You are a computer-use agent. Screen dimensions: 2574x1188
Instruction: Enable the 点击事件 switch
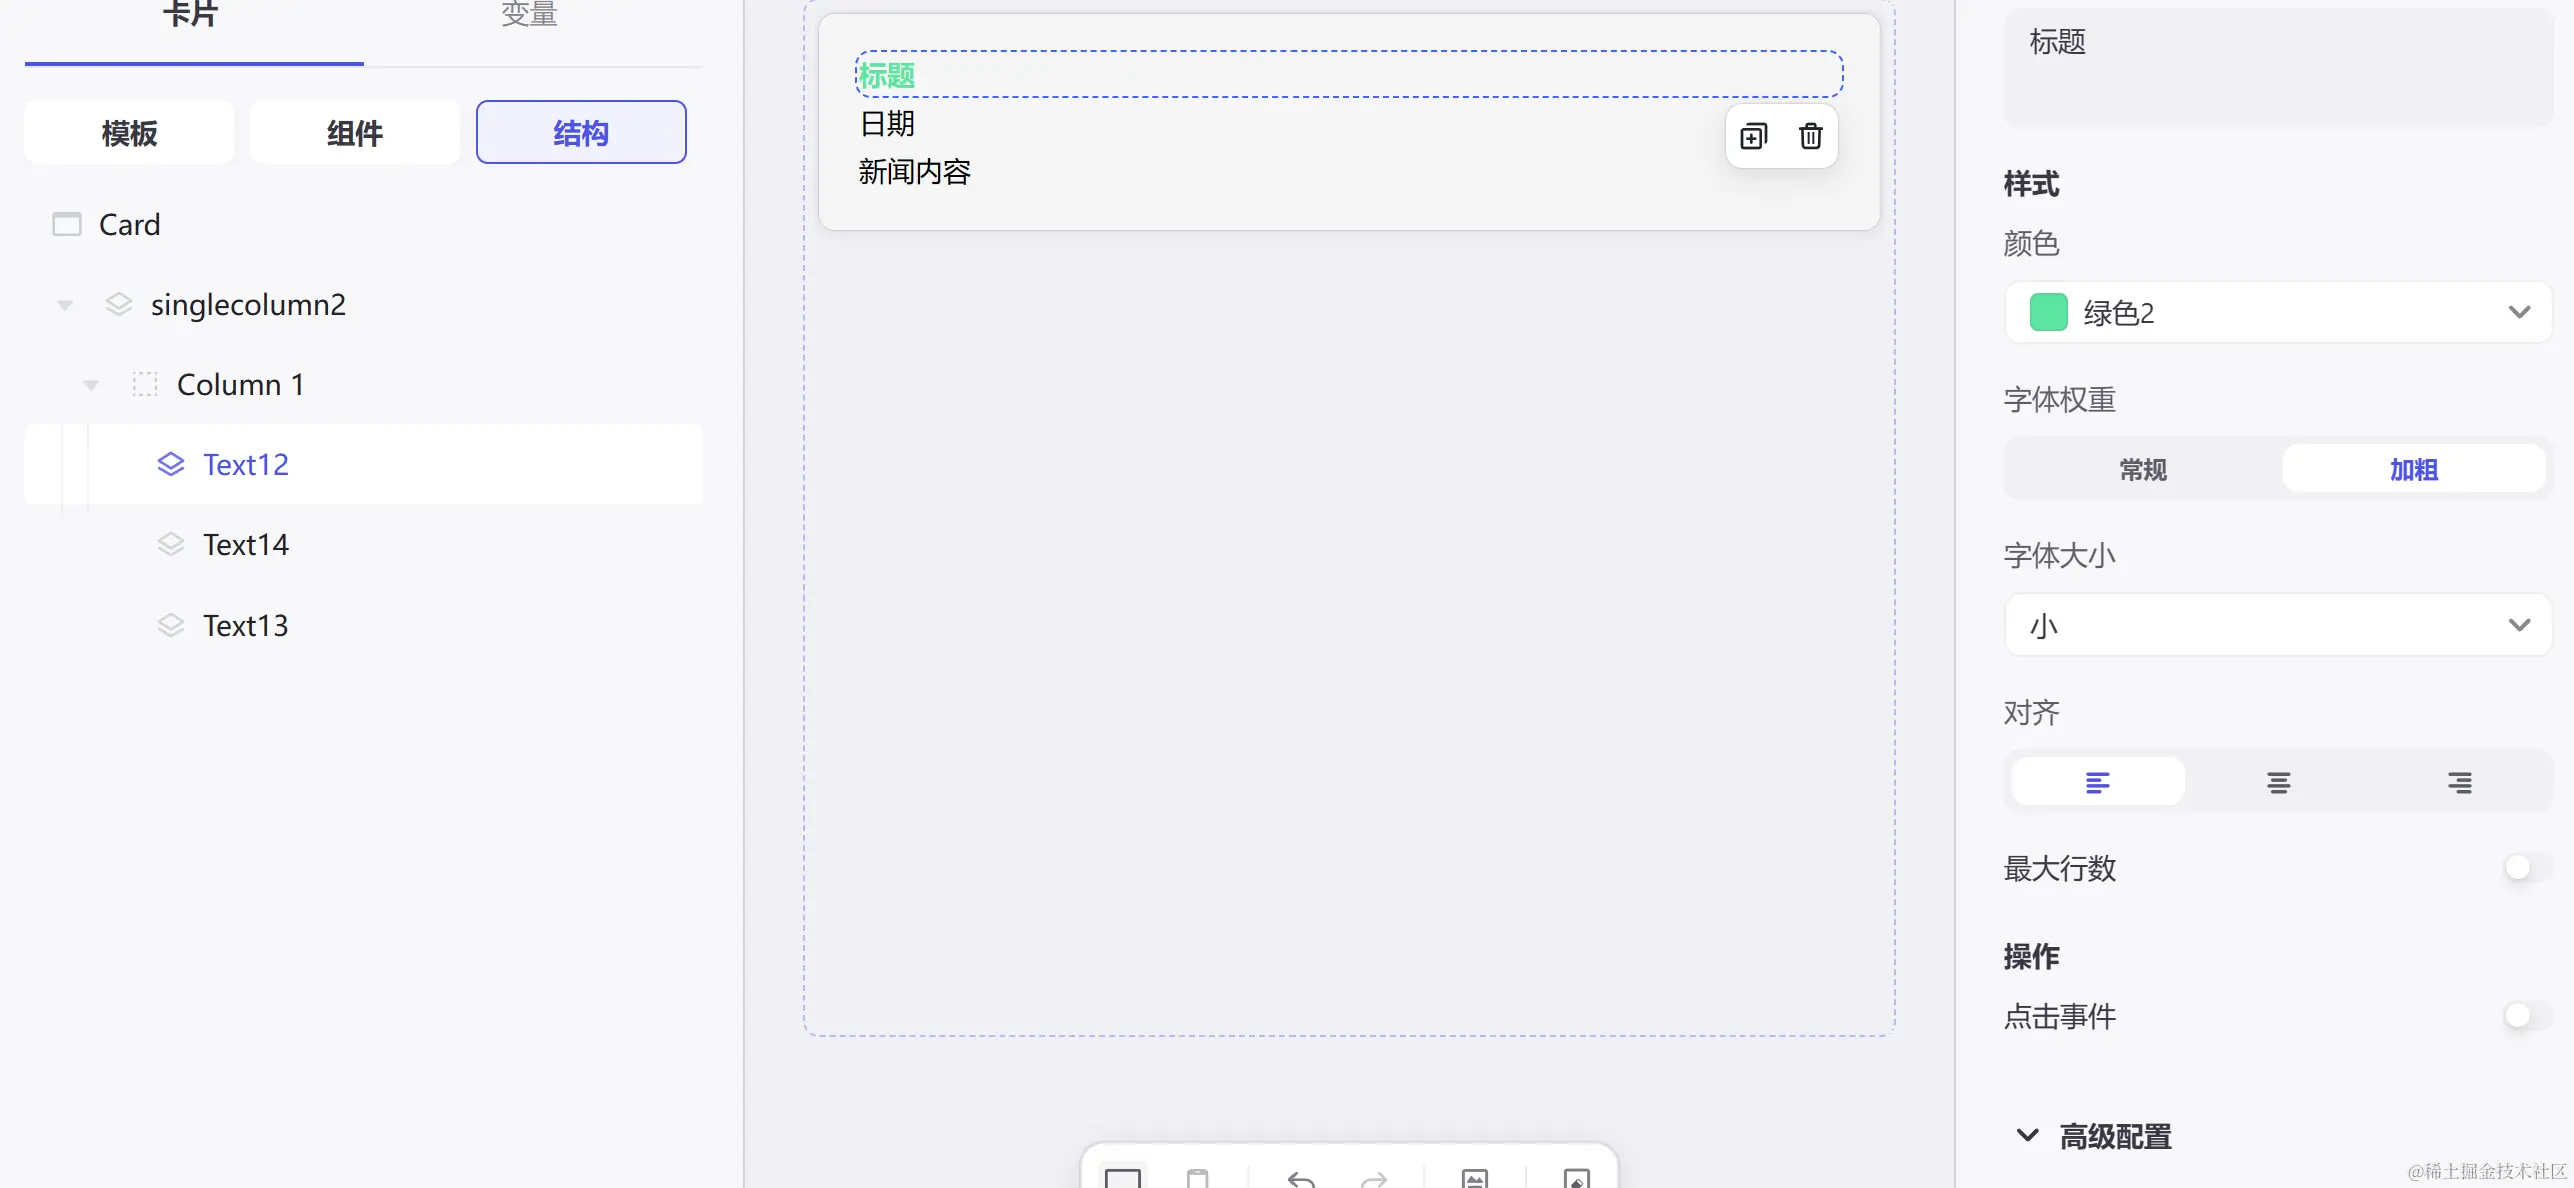coord(2526,1015)
